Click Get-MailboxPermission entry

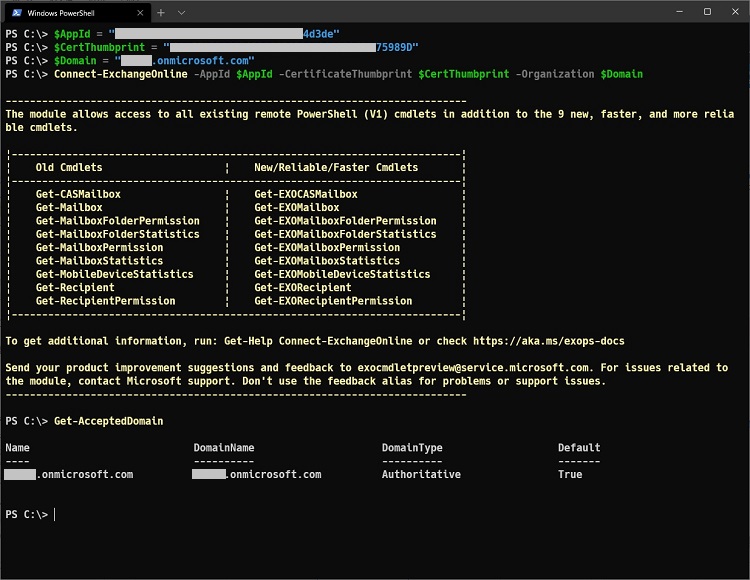[99, 248]
